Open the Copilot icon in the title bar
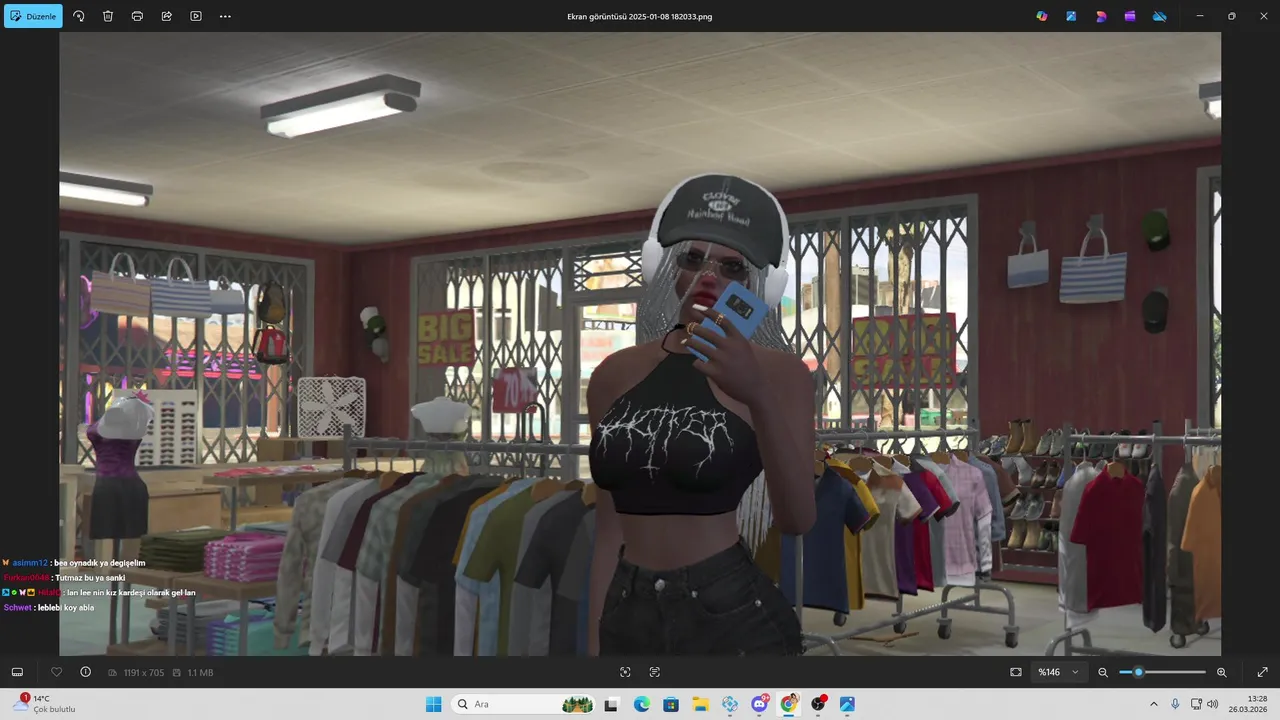Screen dimensions: 1280x720 coord(1042,16)
